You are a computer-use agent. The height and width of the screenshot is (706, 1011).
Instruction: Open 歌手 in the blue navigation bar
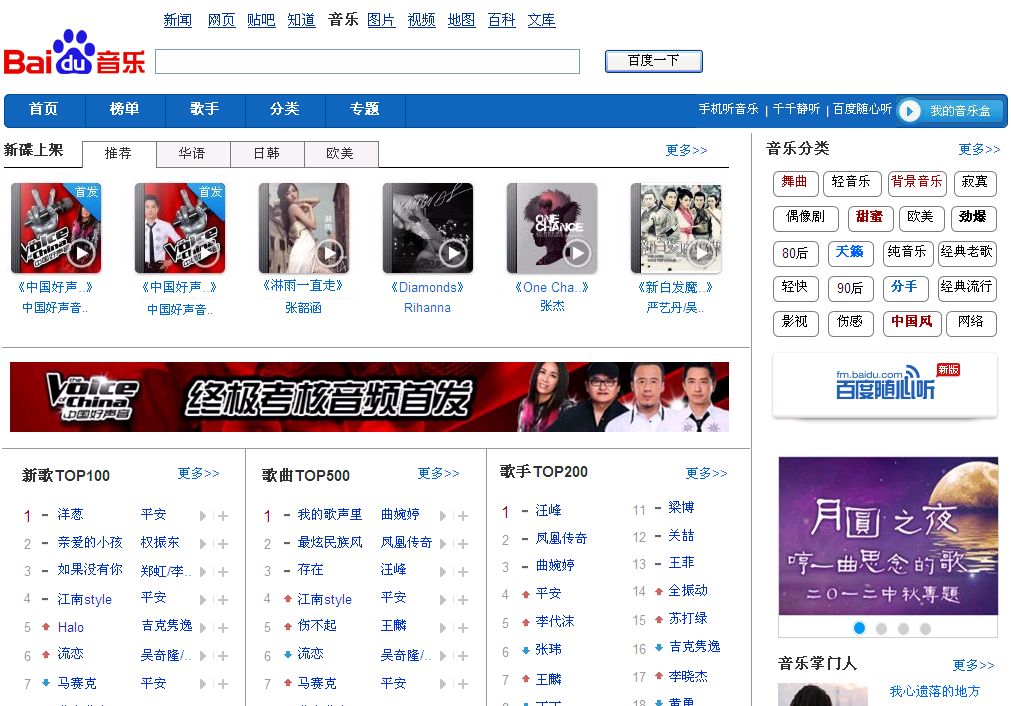(204, 109)
